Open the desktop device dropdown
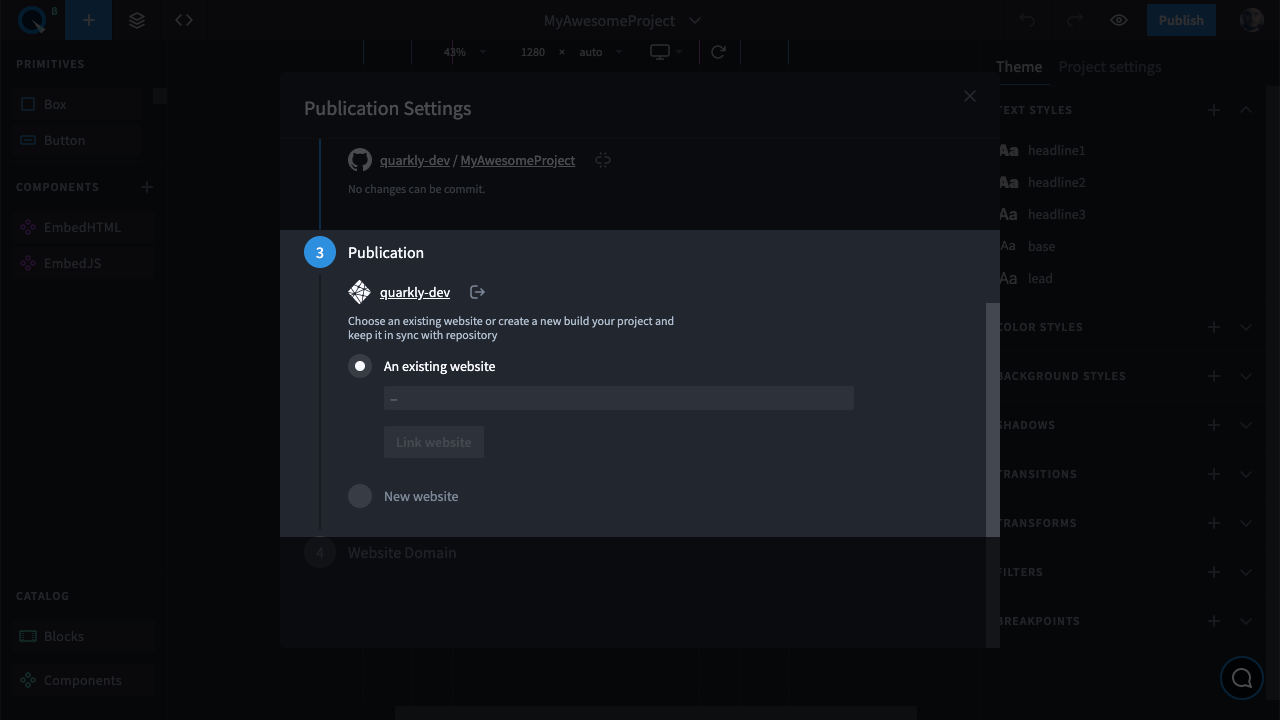Screen dimensions: 1280x720 click(667, 52)
